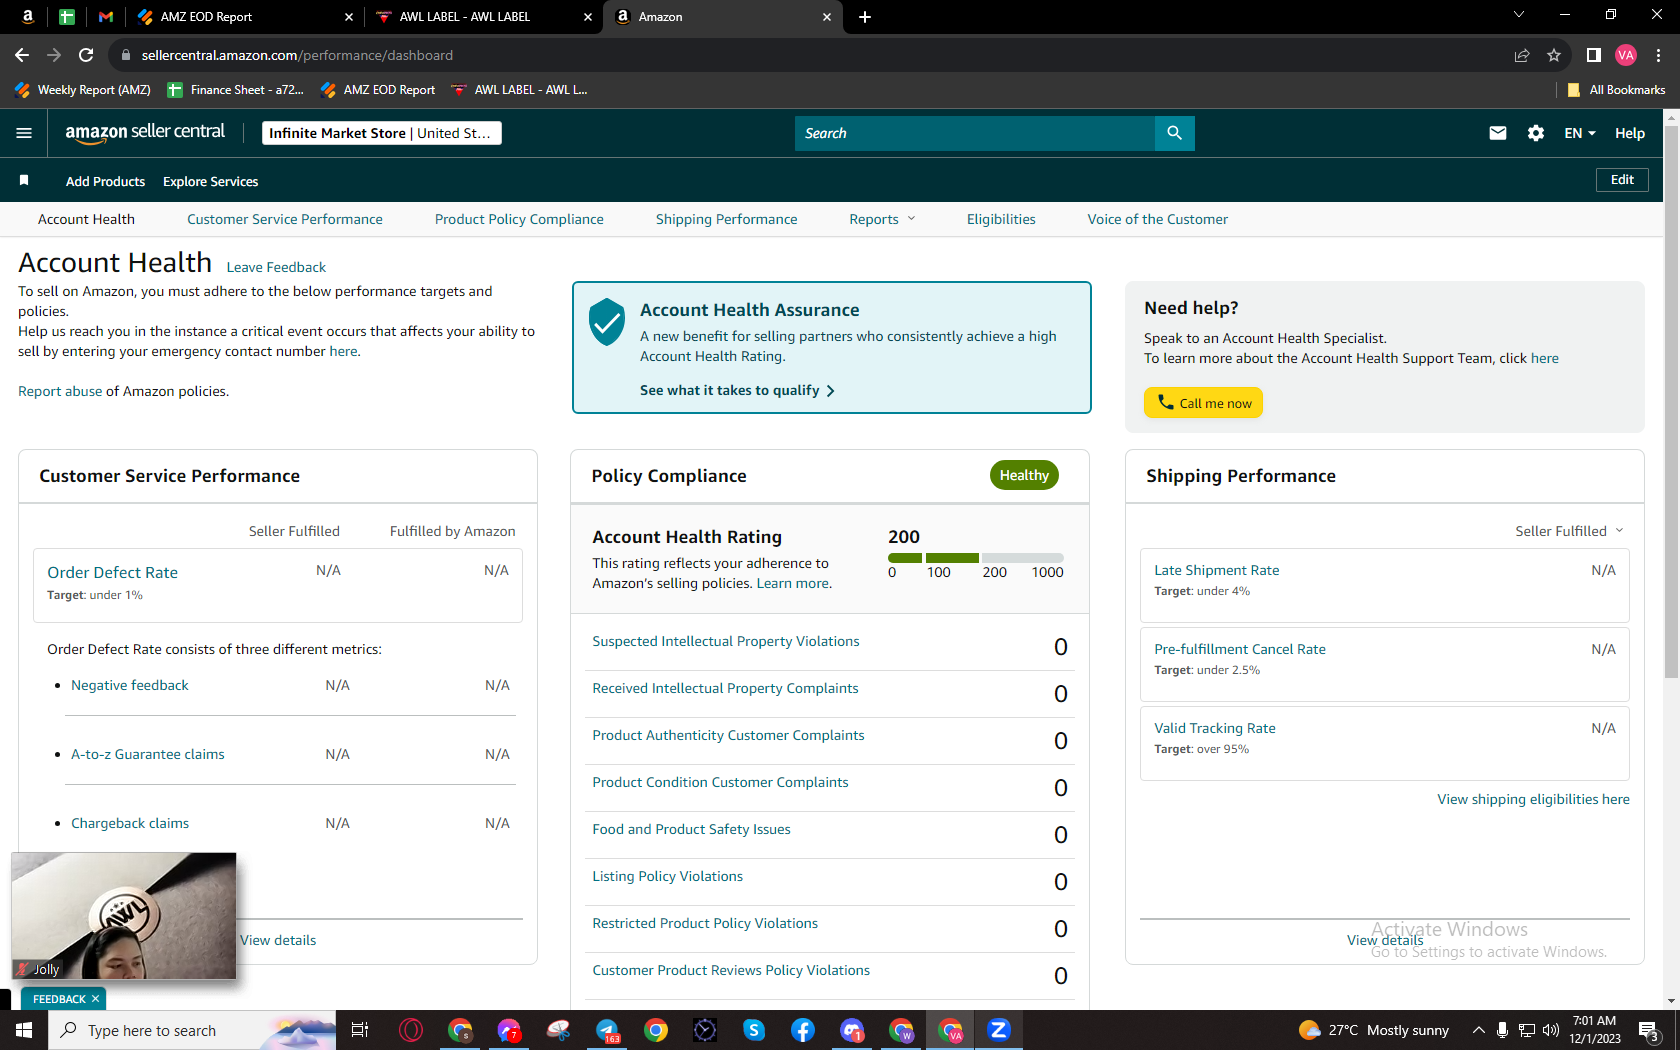
Task: Click the Edit button
Action: [1622, 180]
